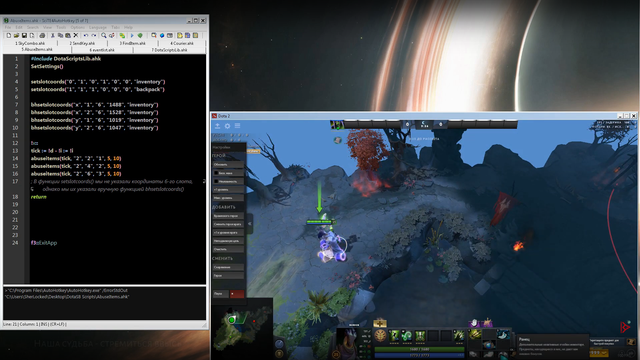Toggle the second checkbox in the demo panel
The width and height of the screenshot is (640, 360).
click(216, 181)
